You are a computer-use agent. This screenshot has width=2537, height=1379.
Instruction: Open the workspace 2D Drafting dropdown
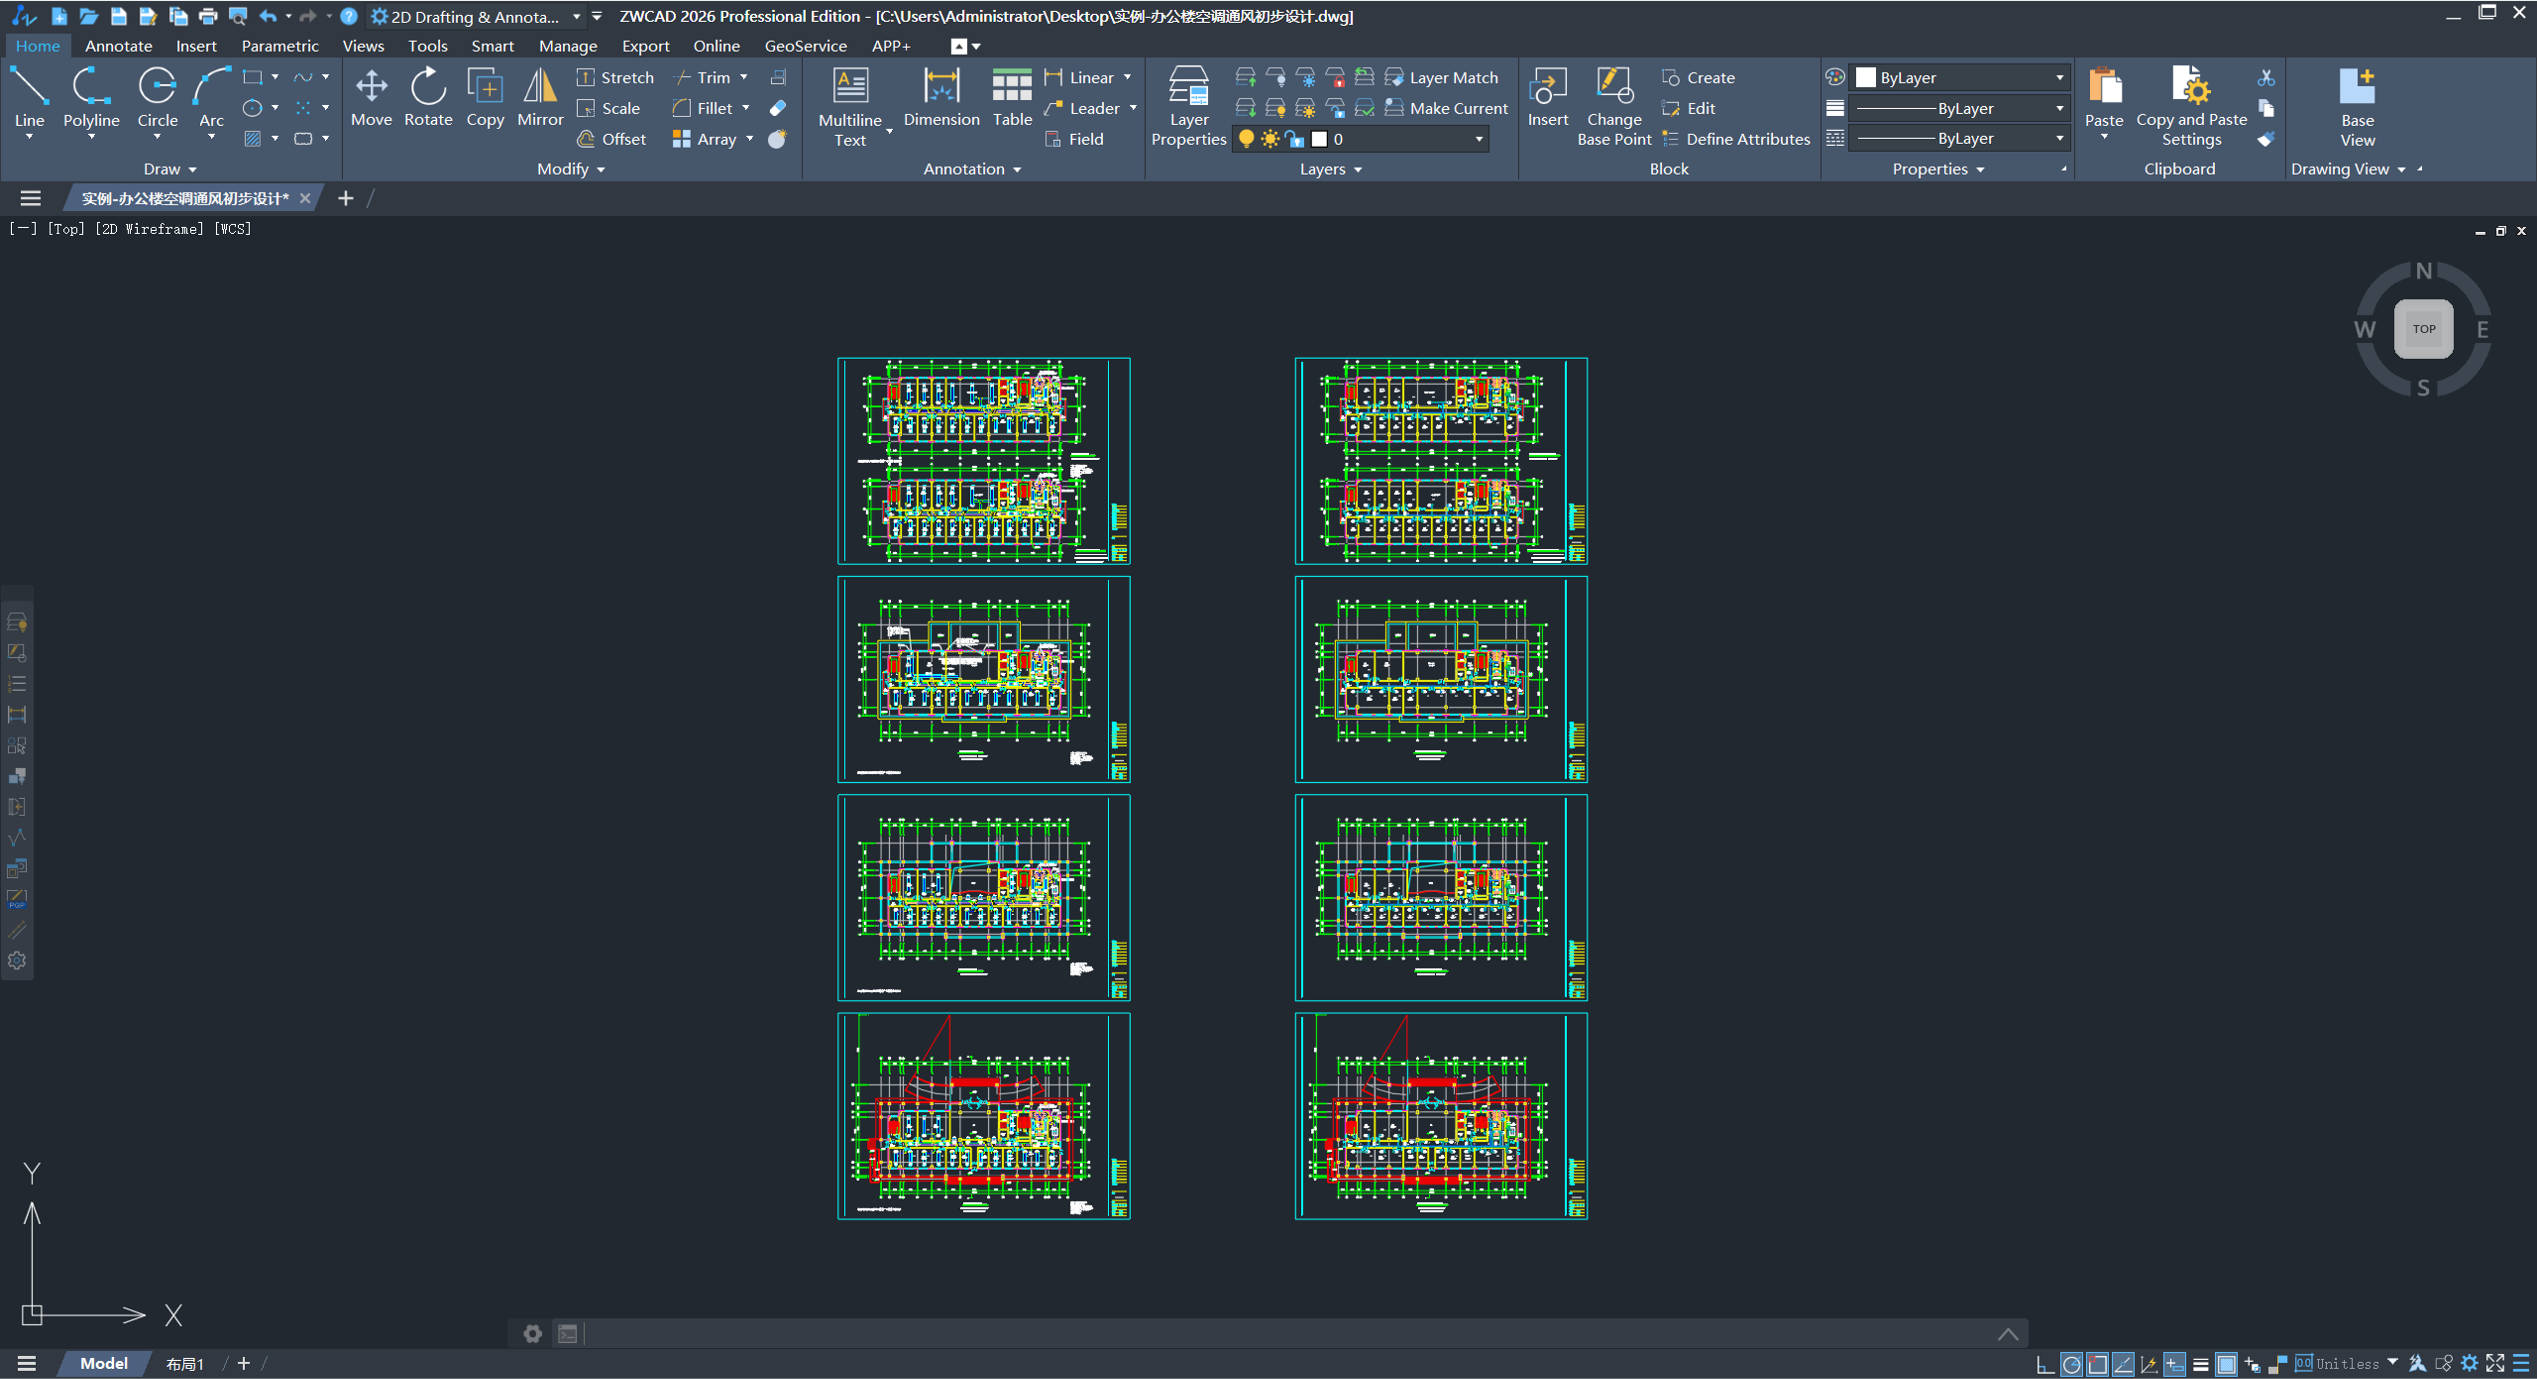576,16
